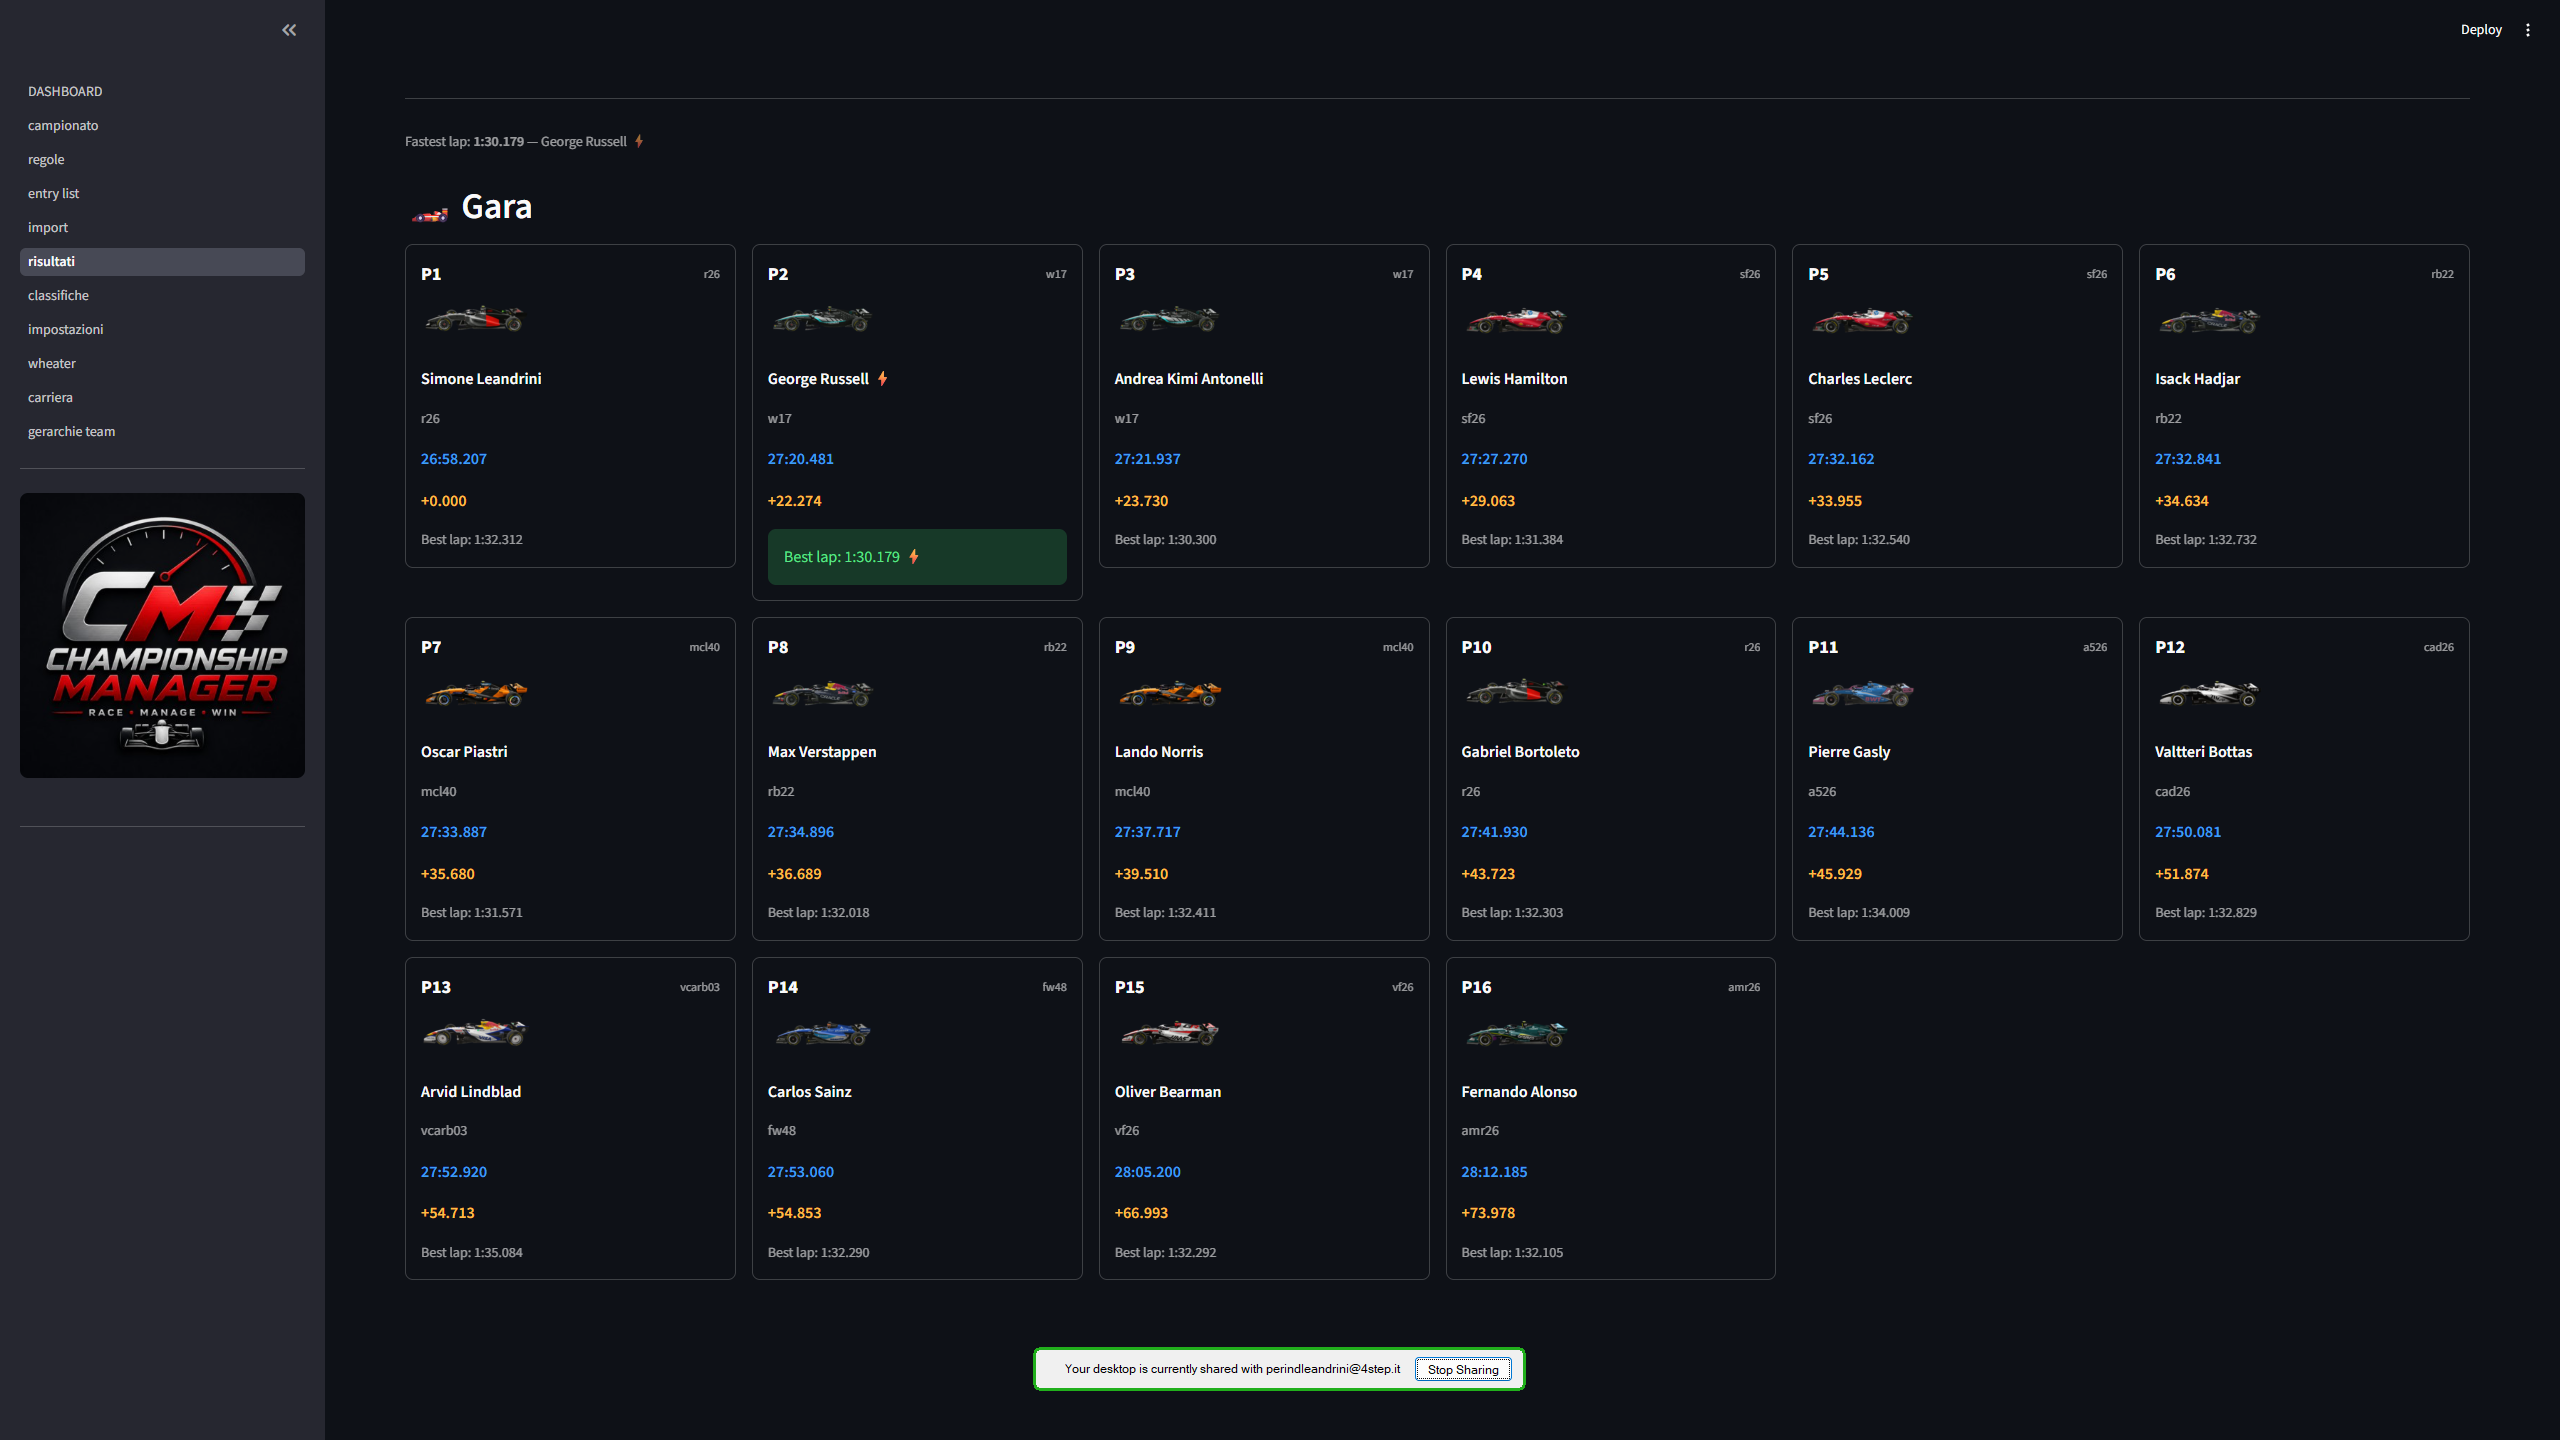Collapse the sidebar with double chevron

click(x=289, y=30)
